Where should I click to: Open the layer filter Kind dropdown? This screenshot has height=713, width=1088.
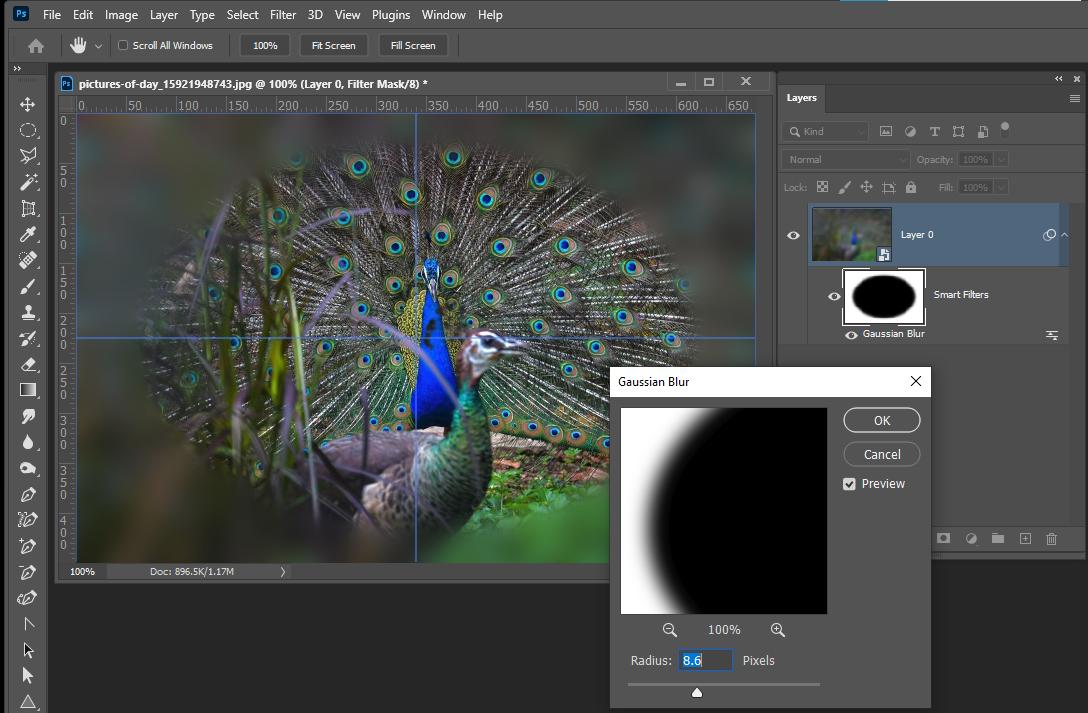[x=826, y=131]
